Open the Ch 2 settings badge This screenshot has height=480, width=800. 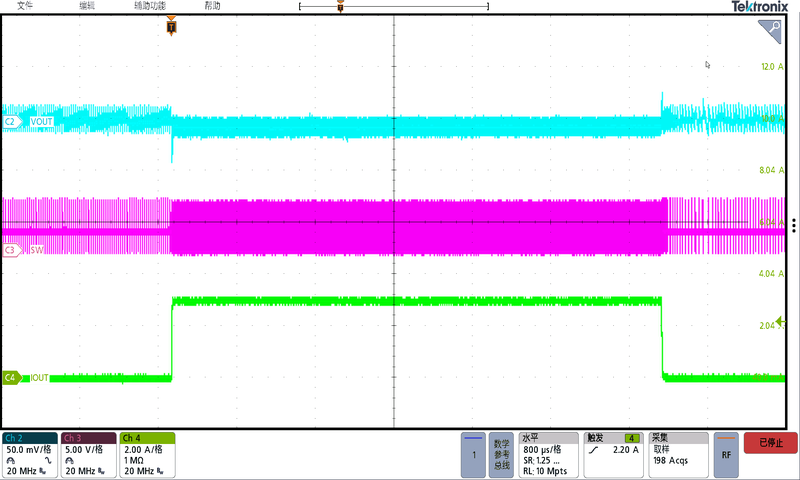(29, 455)
